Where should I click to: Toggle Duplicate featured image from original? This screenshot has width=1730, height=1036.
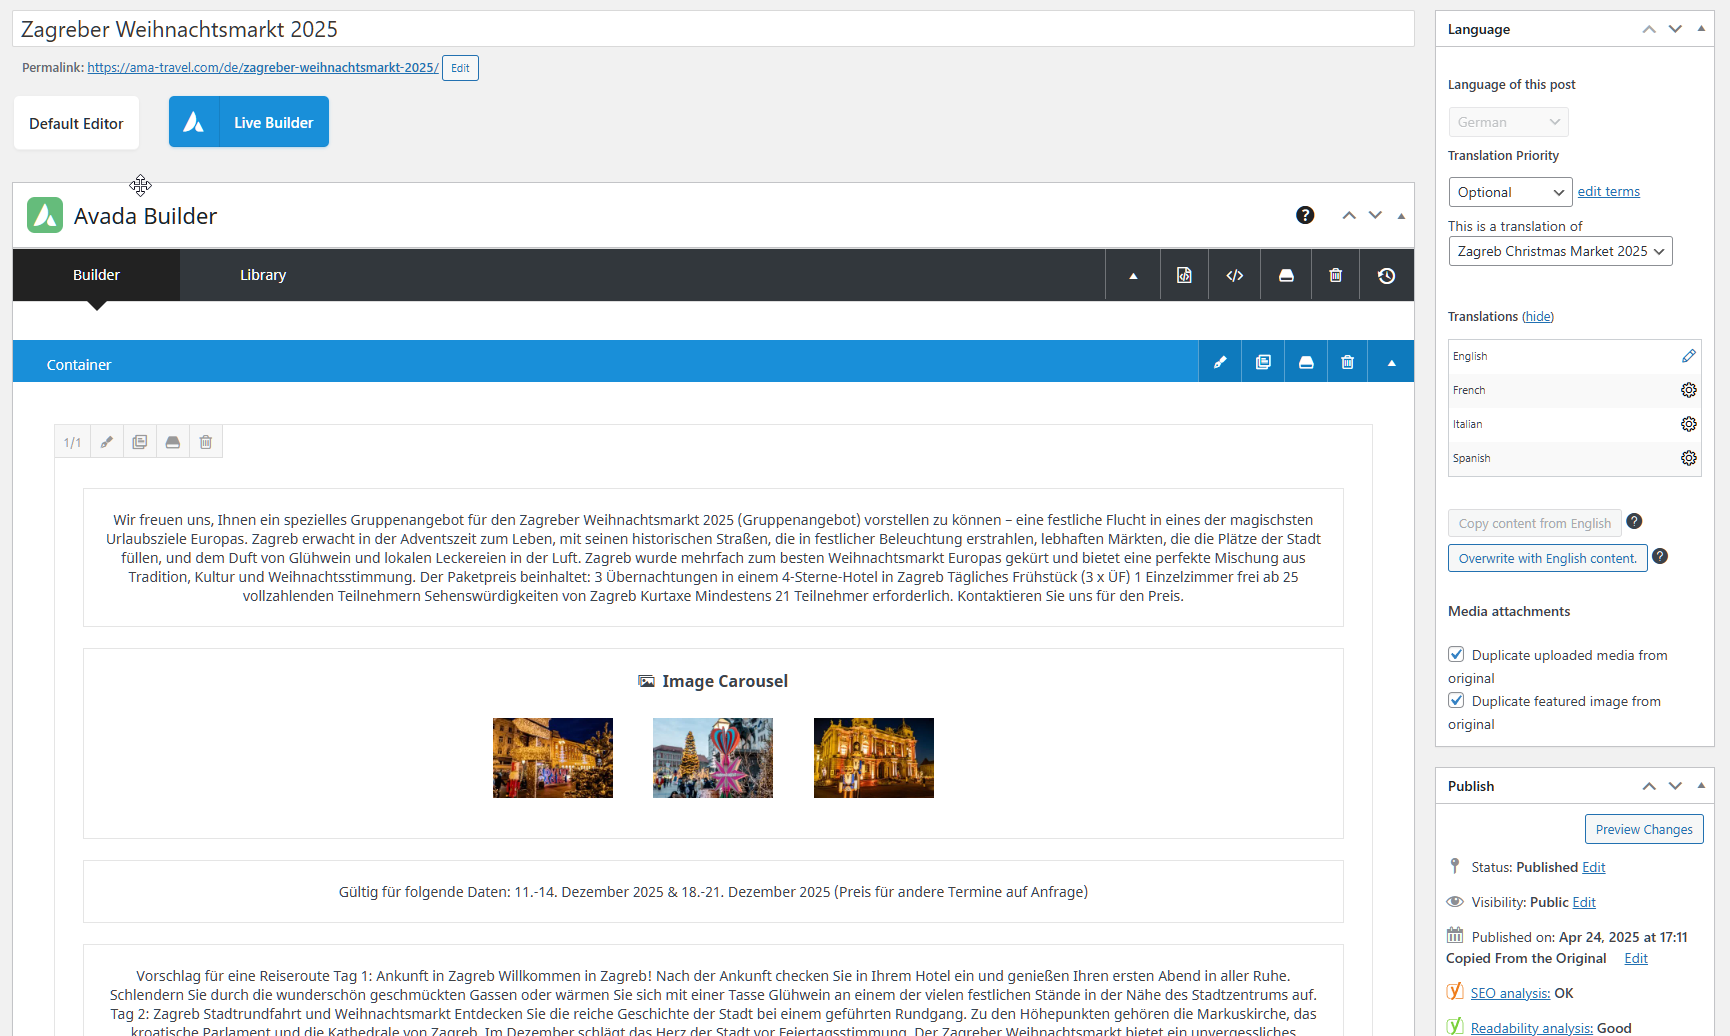tap(1456, 700)
